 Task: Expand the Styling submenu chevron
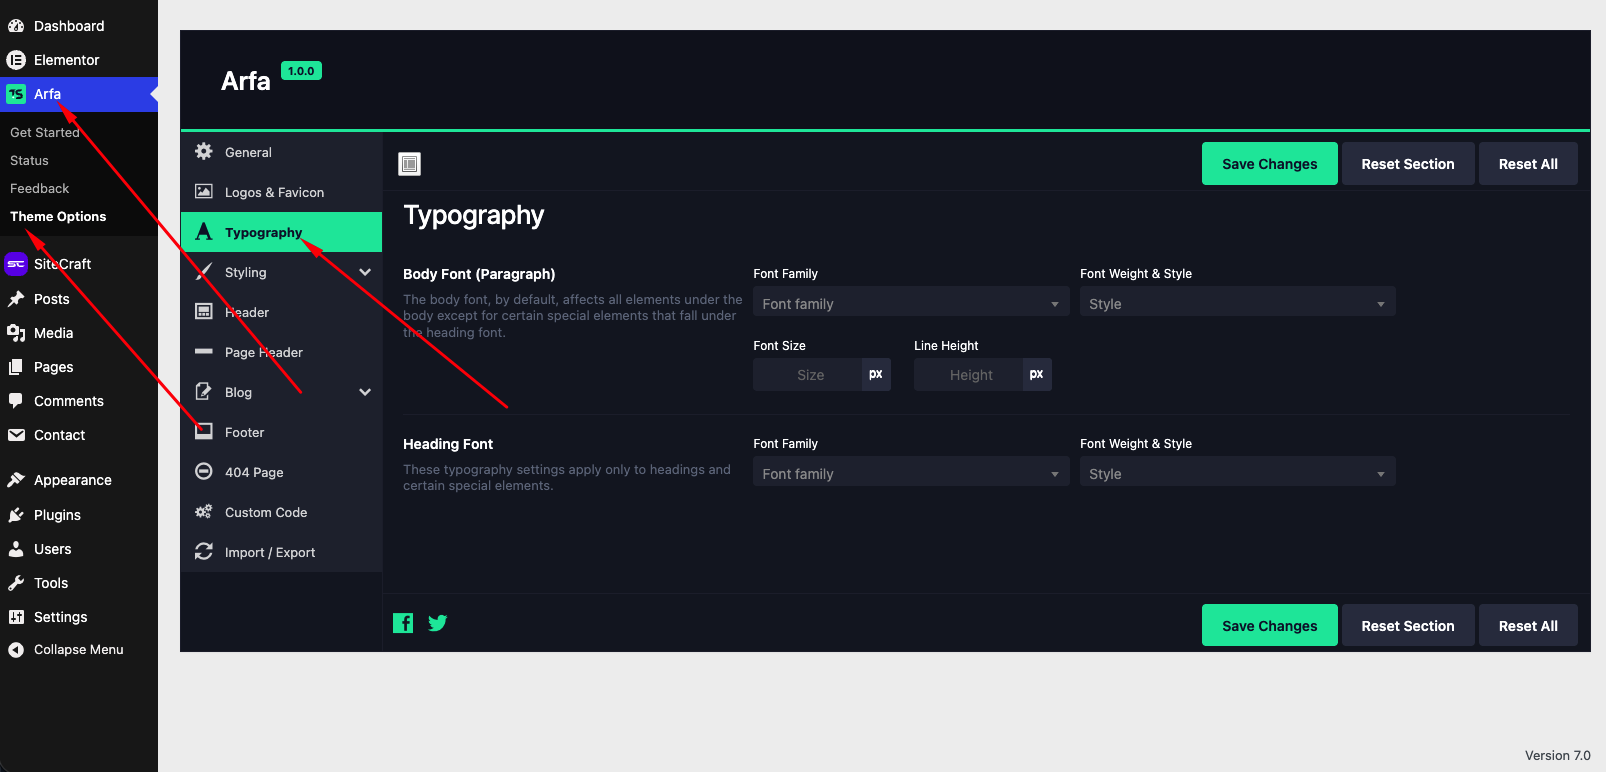(x=365, y=272)
